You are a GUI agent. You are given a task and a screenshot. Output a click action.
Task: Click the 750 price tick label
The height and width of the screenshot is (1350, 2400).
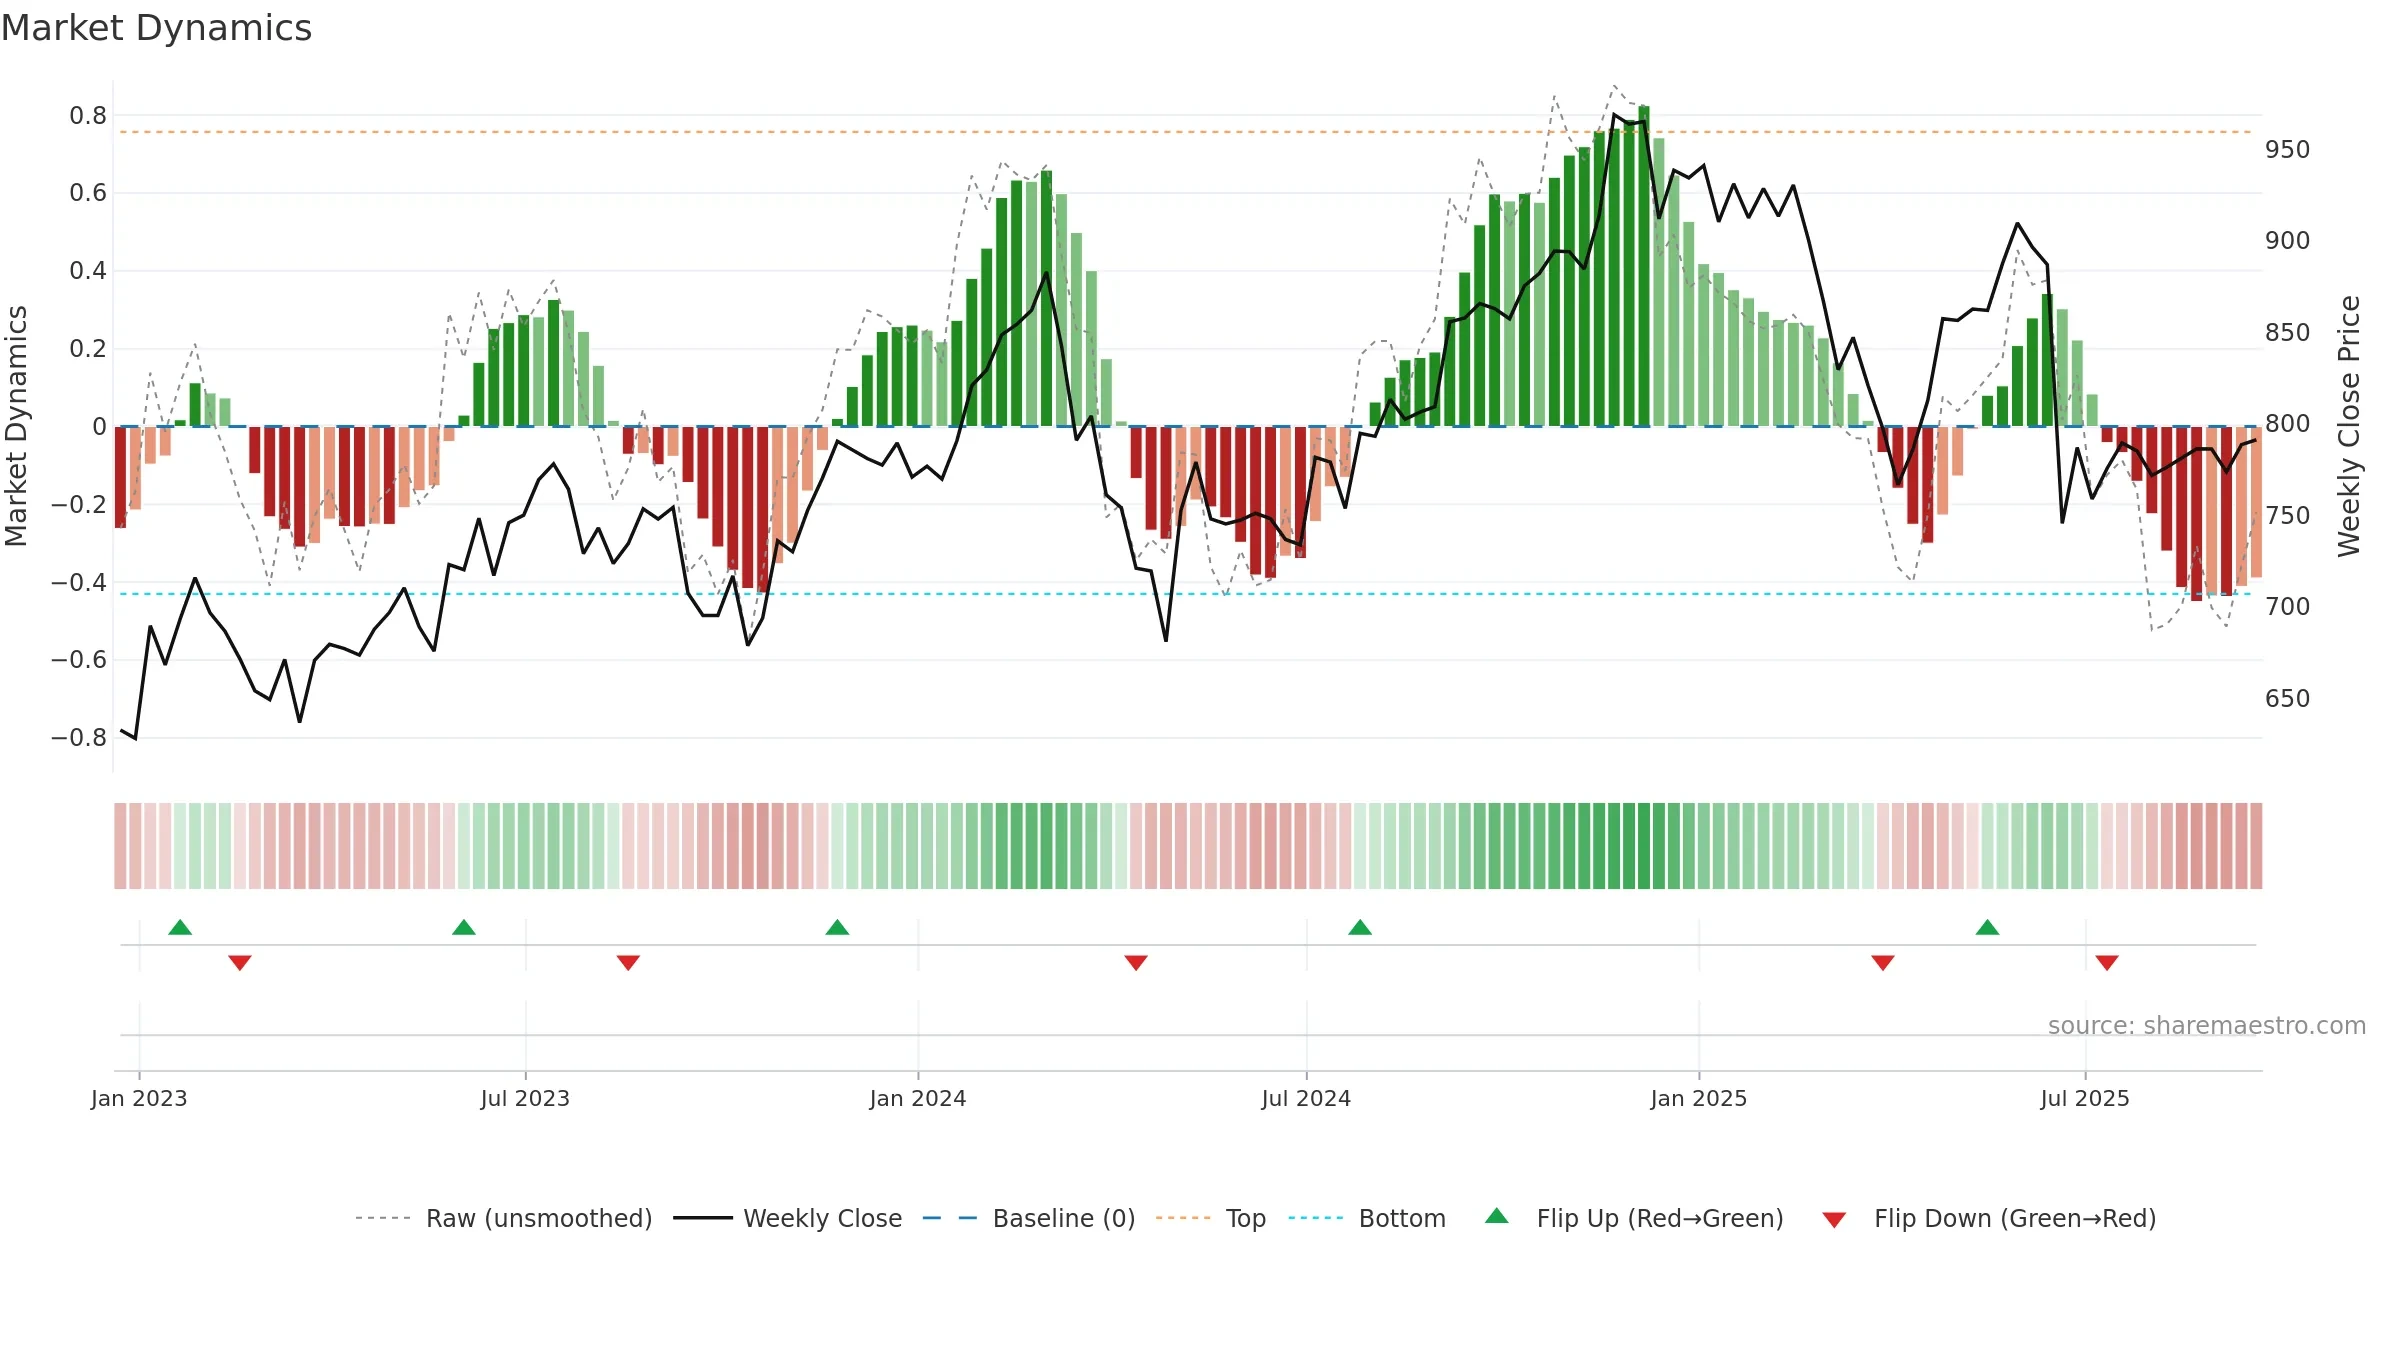click(x=2288, y=516)
